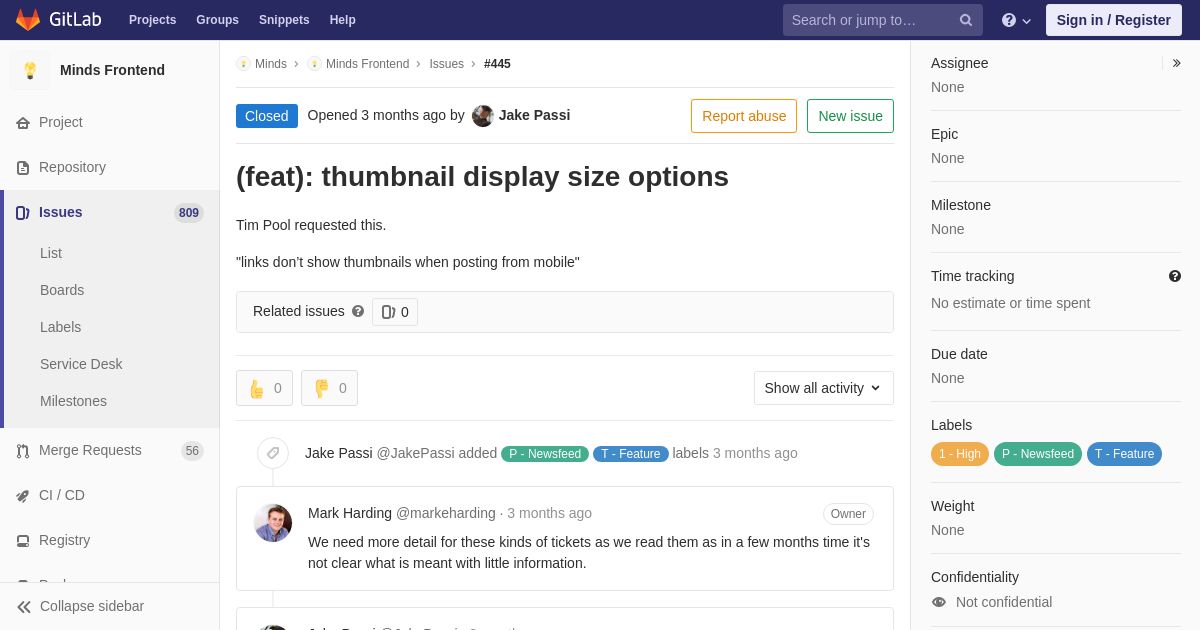The image size is (1200, 630).
Task: Collapse the right sidebar with the double-arrow icon
Action: click(x=1176, y=63)
